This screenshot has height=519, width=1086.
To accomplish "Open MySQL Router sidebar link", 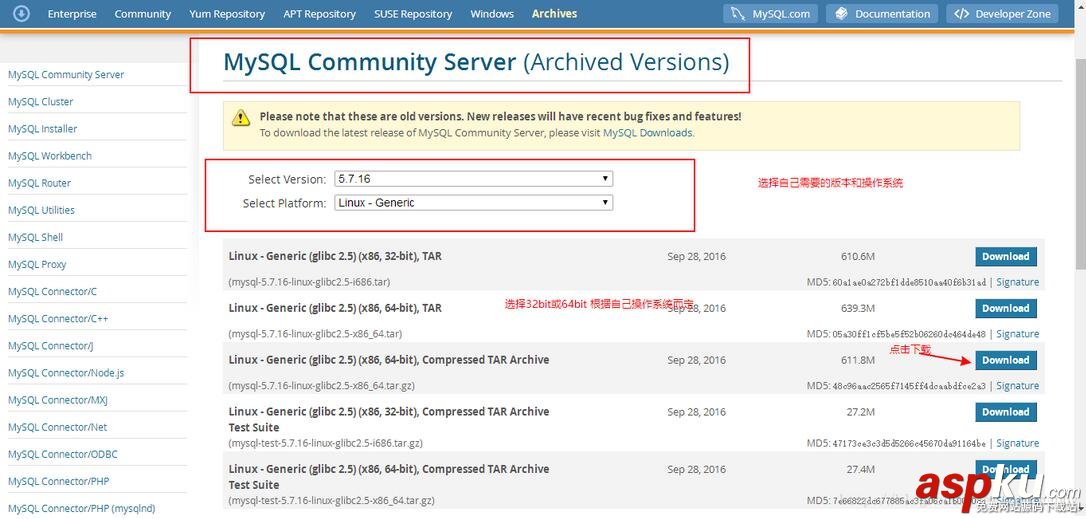I will point(39,183).
